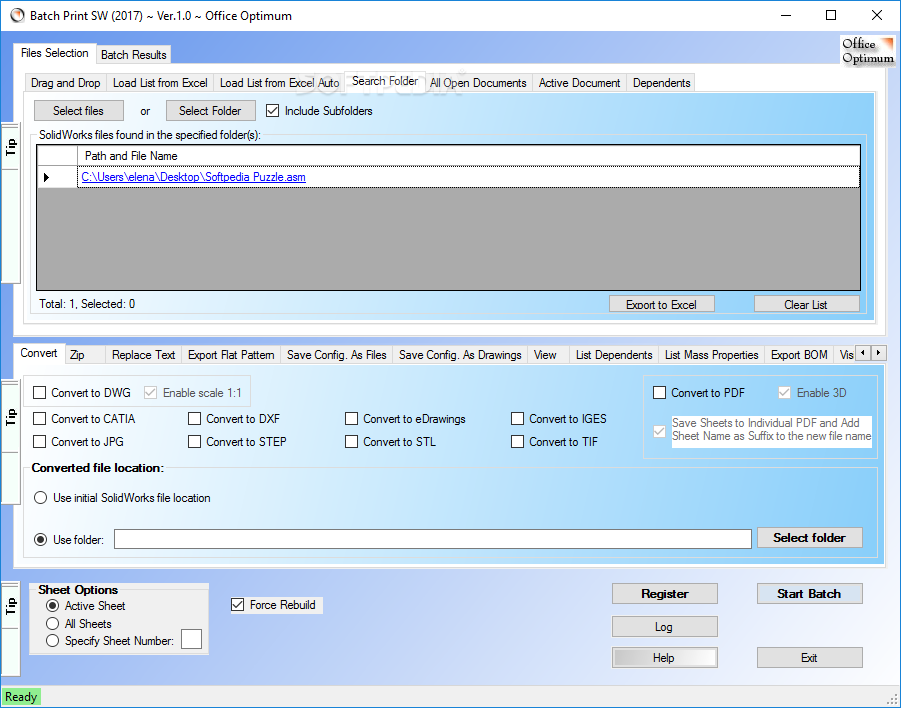Image resolution: width=901 pixels, height=708 pixels.
Task: Open Save Config. As Drawings tab
Action: [460, 355]
